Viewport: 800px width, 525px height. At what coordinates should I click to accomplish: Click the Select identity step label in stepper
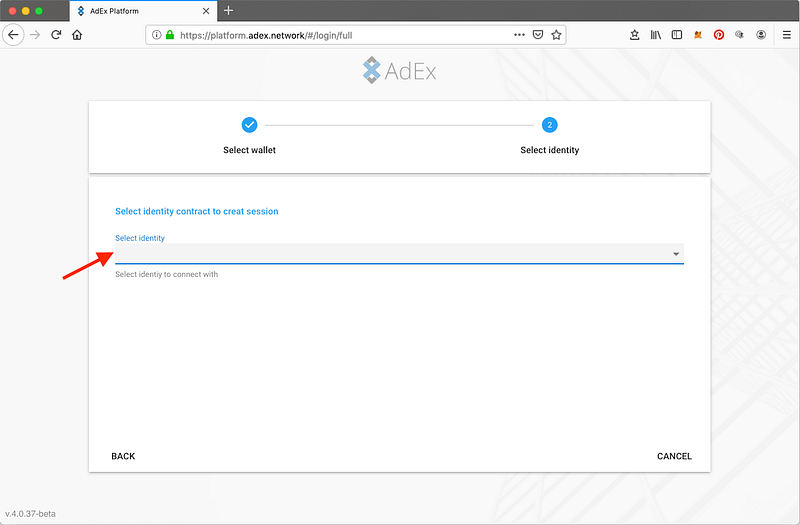(549, 150)
